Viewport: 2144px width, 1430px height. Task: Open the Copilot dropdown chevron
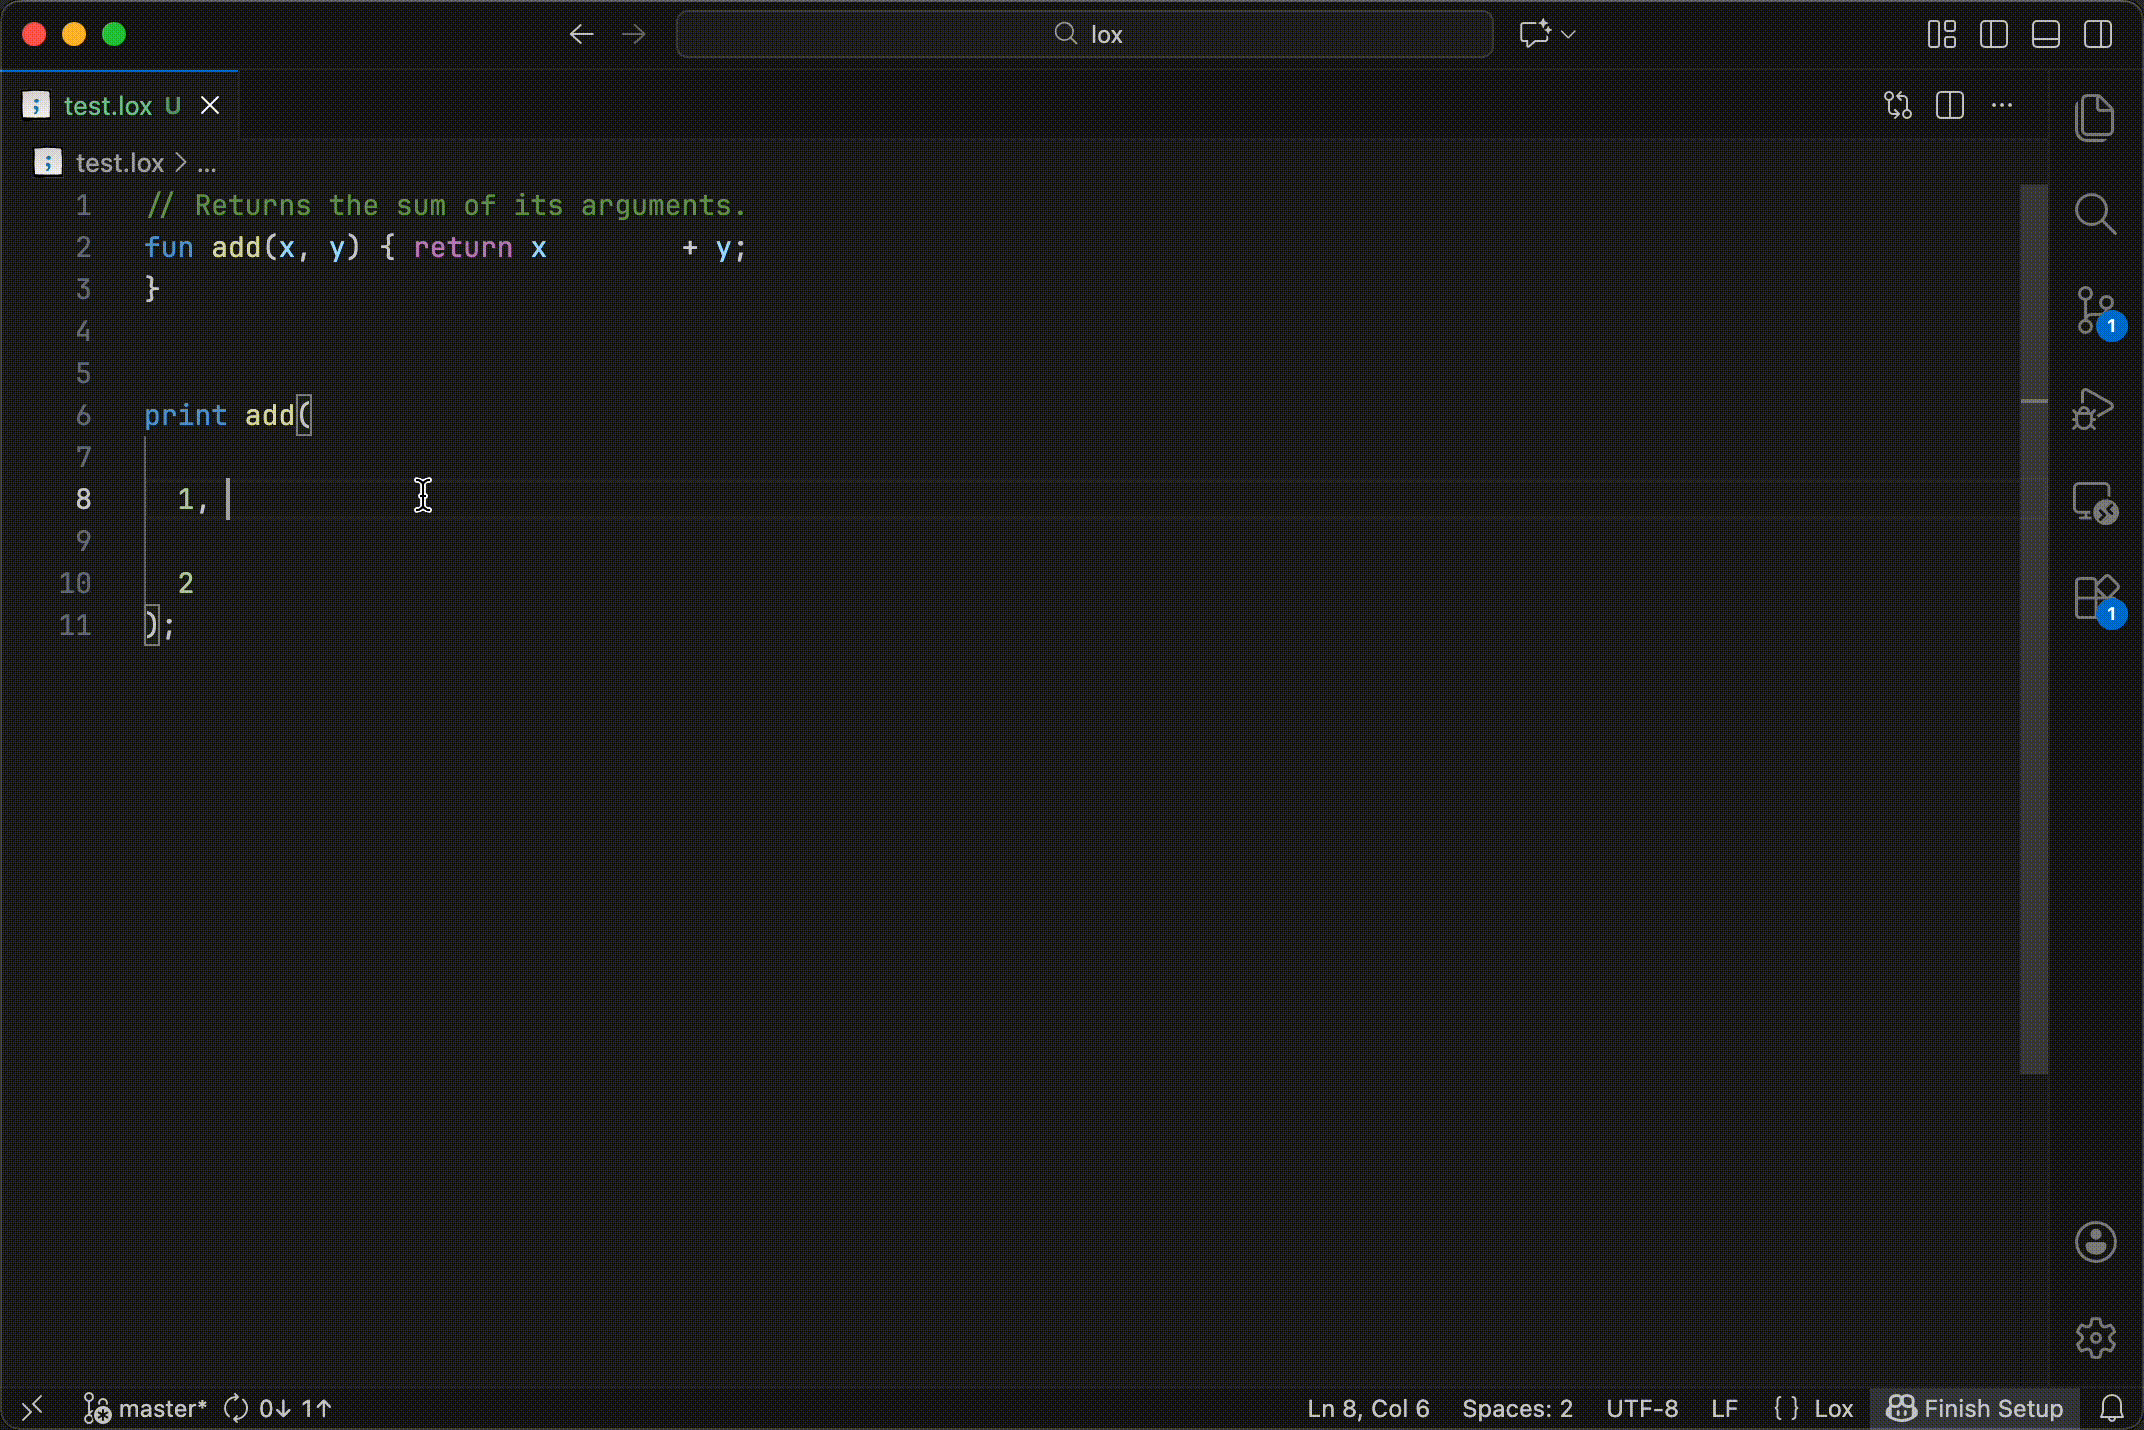[1568, 34]
